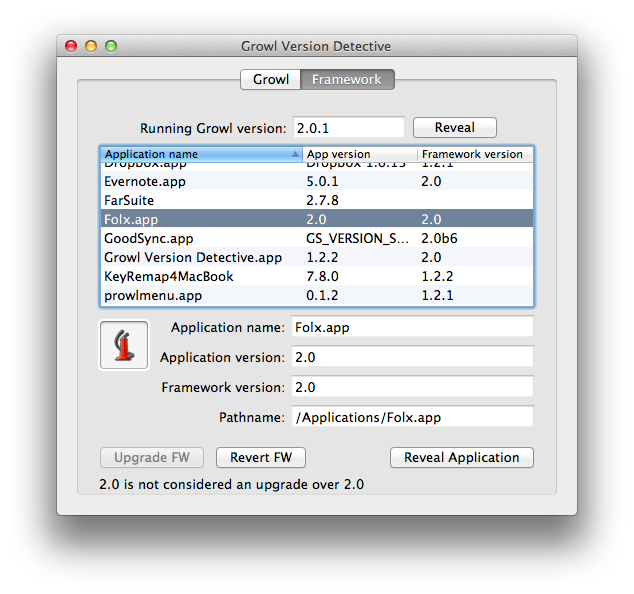Click the 2.0b6 framework version cell
Viewport: 634px width, 594px height.
pyautogui.click(x=439, y=238)
